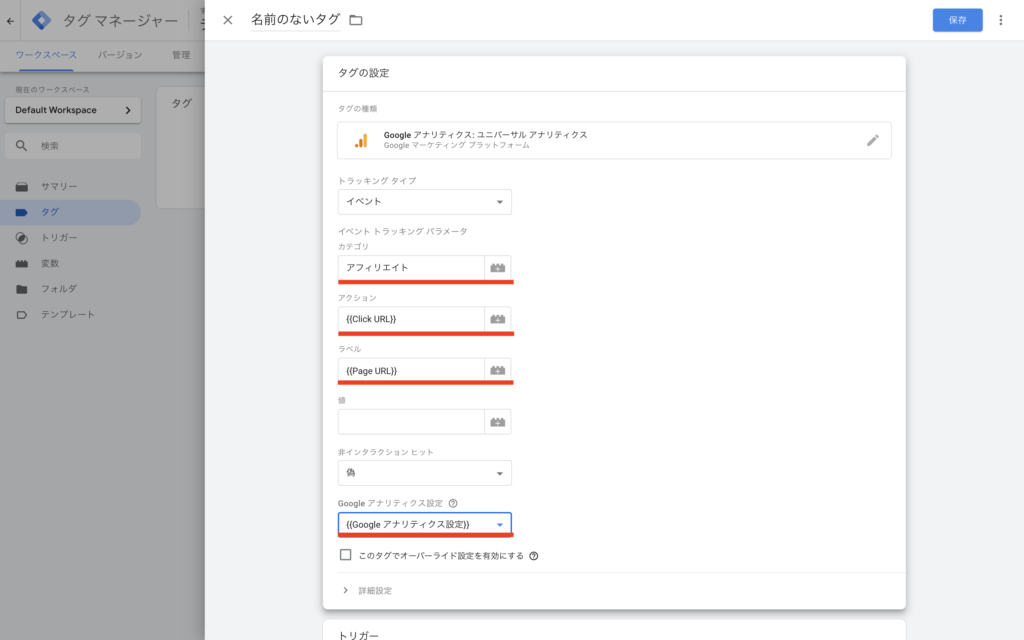Save the tag with 保存 button
Screen dimensions: 1024x640
coord(957,20)
